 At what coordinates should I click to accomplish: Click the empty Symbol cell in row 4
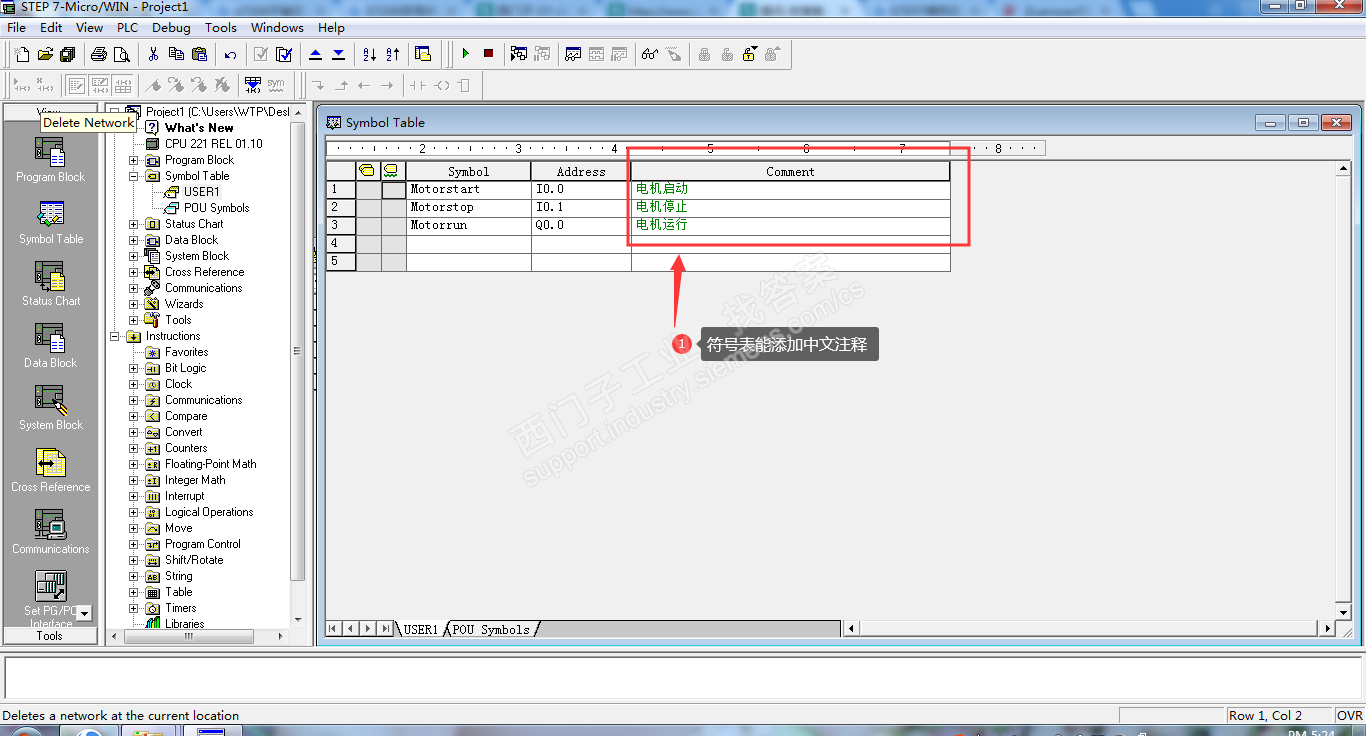pos(468,243)
